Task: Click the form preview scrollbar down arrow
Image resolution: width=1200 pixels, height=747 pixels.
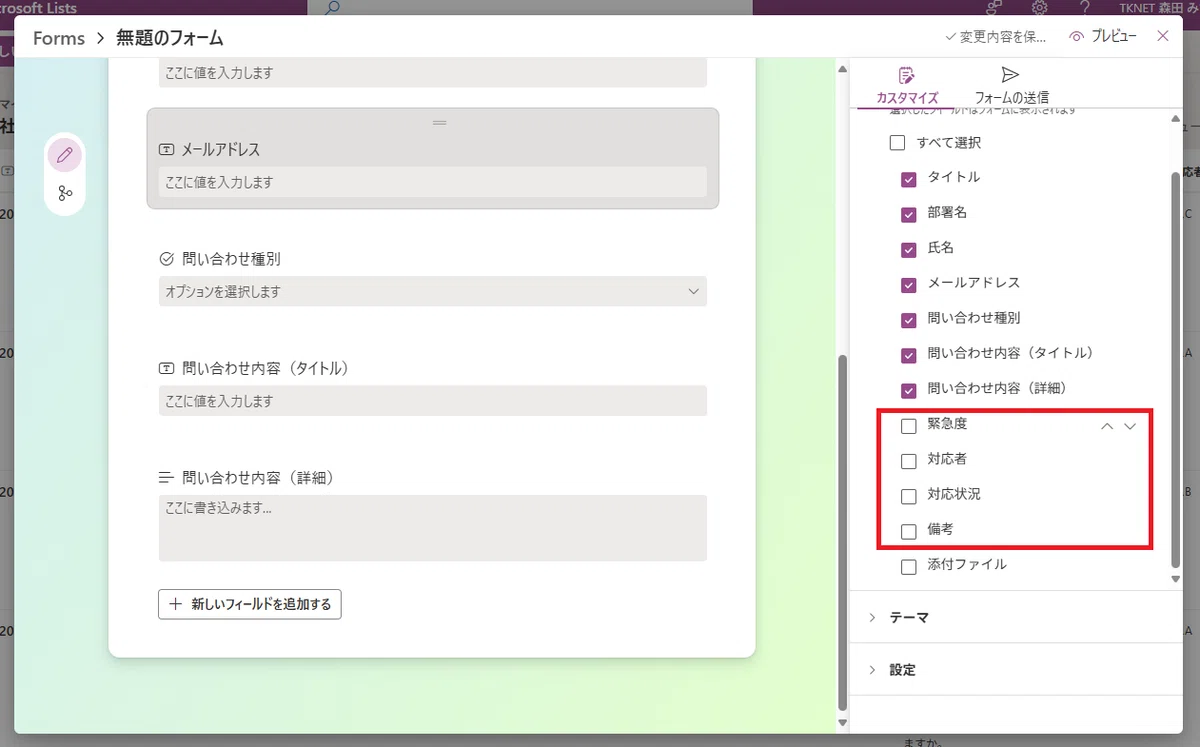Action: [x=842, y=722]
